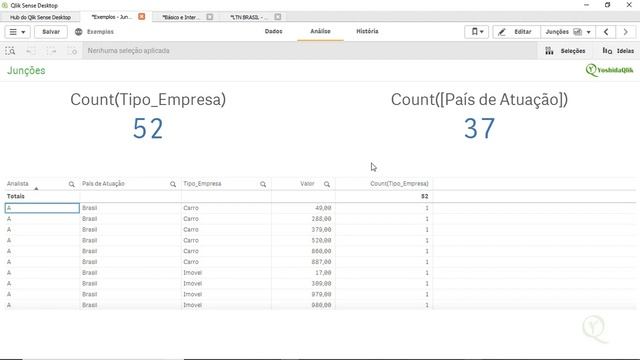Restore the Qlik Sense Desktop window
The width and height of the screenshot is (640, 360).
click(607, 5)
